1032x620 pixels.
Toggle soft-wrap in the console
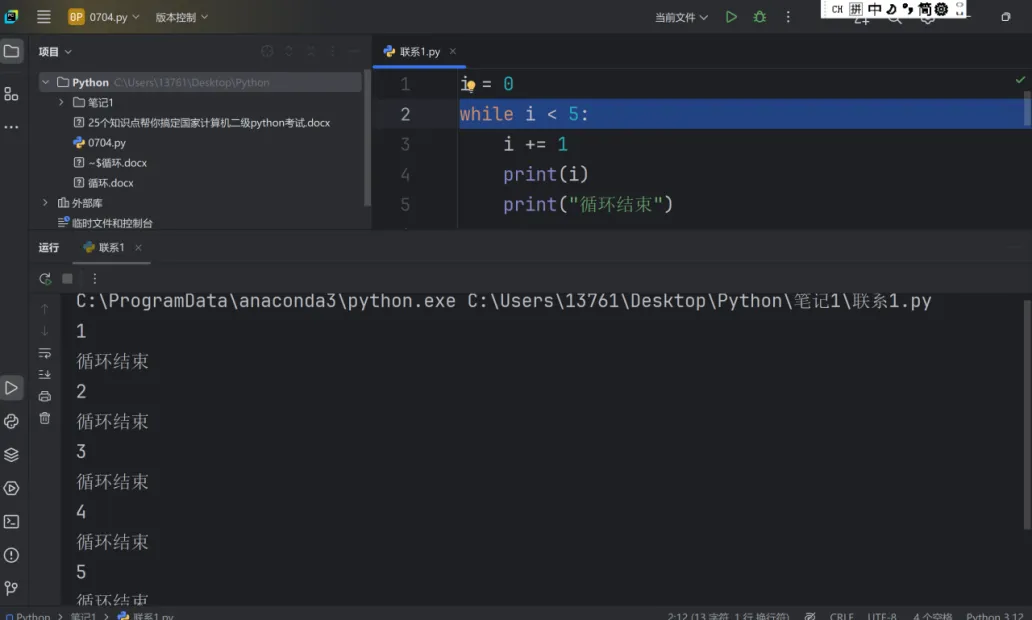click(45, 353)
